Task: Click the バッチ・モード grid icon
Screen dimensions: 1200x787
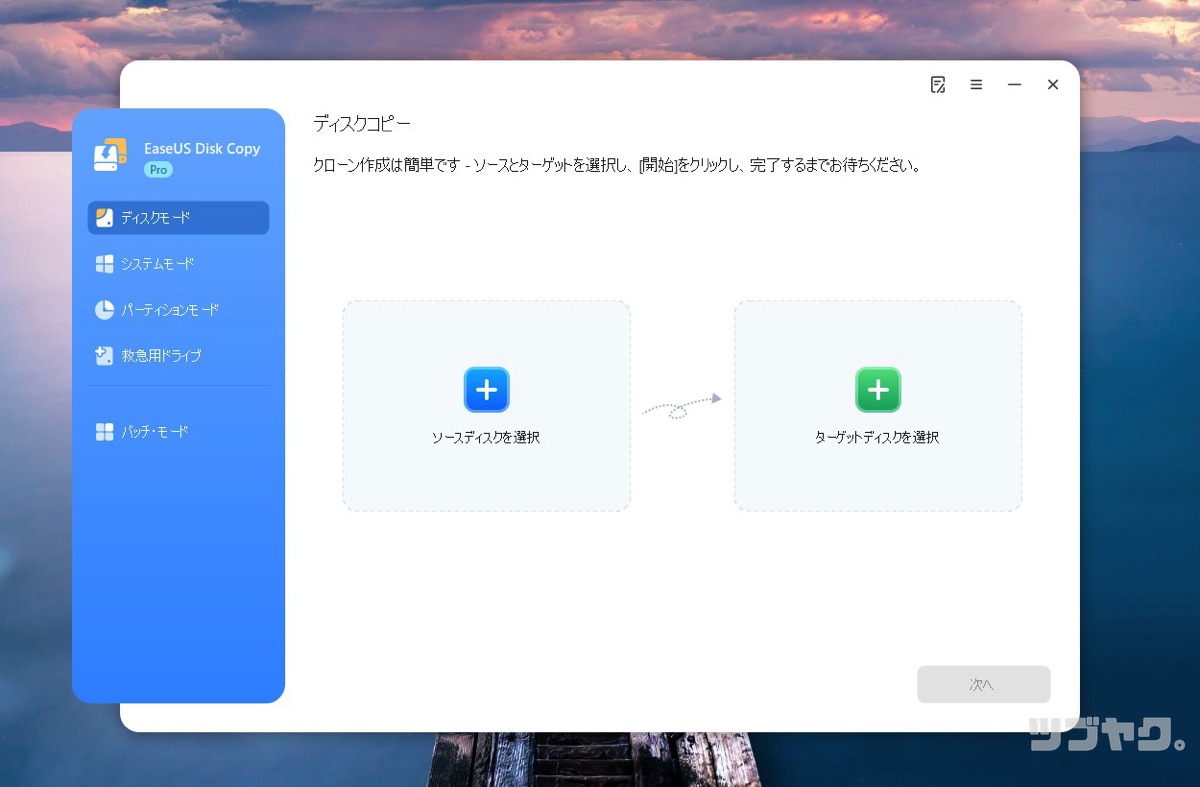Action: 104,431
